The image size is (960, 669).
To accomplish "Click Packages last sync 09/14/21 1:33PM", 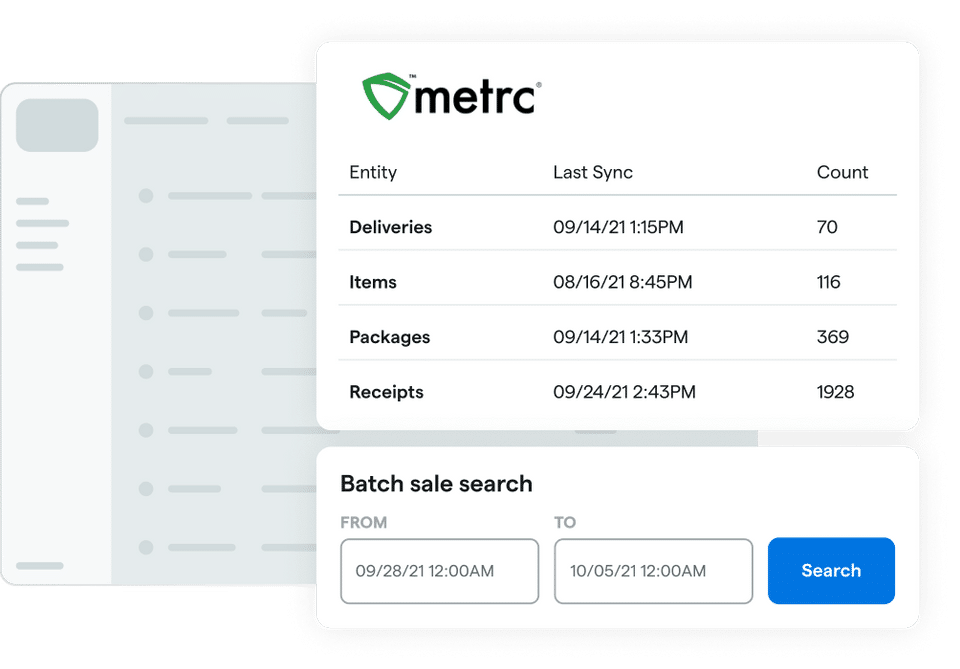I will 621,337.
